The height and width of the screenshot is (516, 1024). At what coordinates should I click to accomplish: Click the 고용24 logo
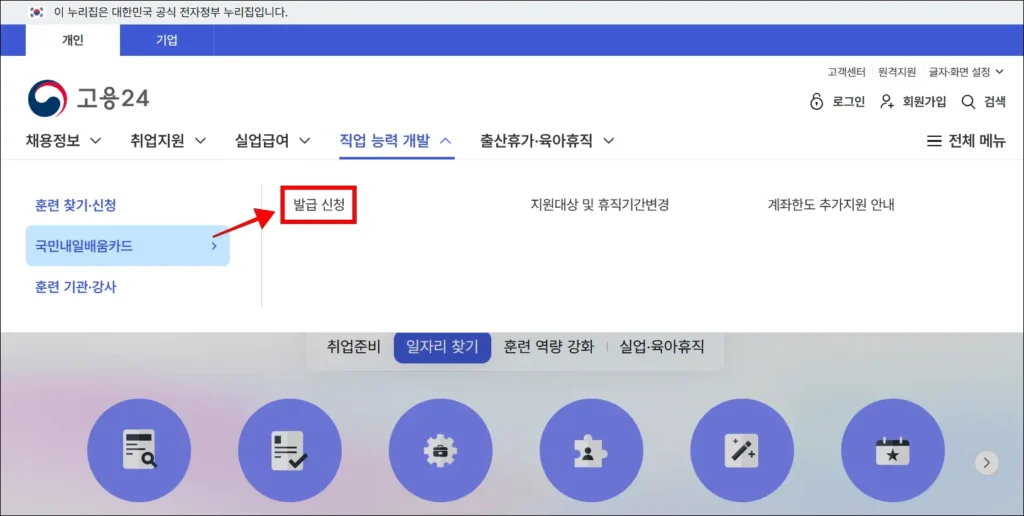click(88, 99)
